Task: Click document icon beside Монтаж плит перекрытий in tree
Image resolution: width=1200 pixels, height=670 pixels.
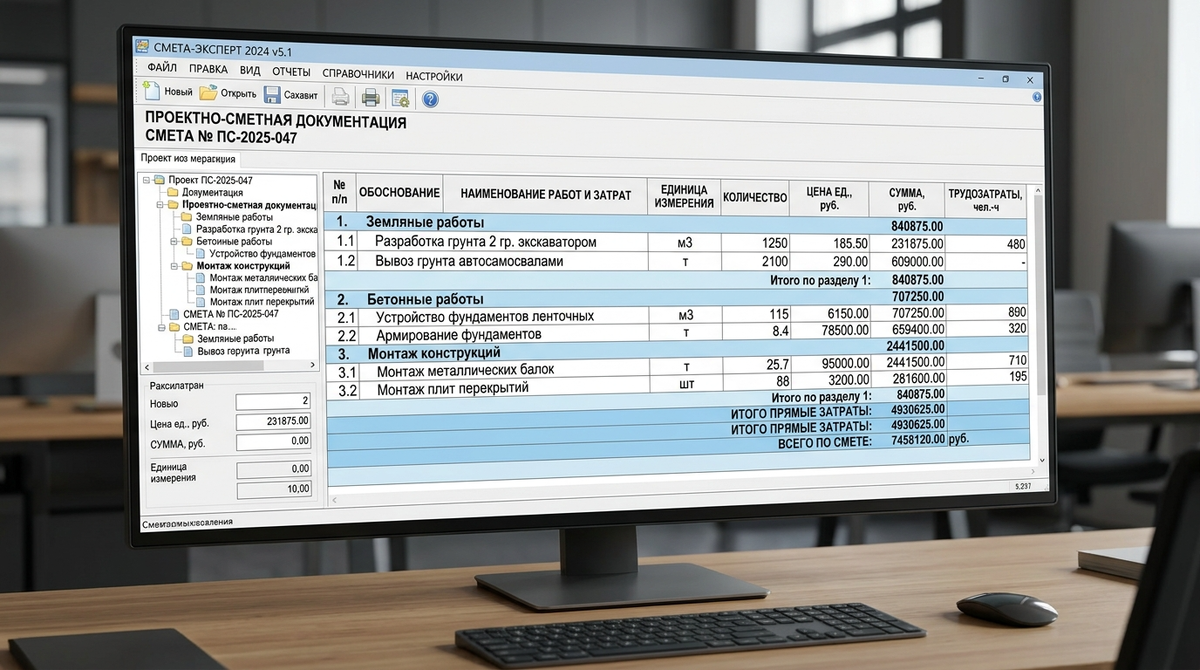Action: tap(201, 301)
